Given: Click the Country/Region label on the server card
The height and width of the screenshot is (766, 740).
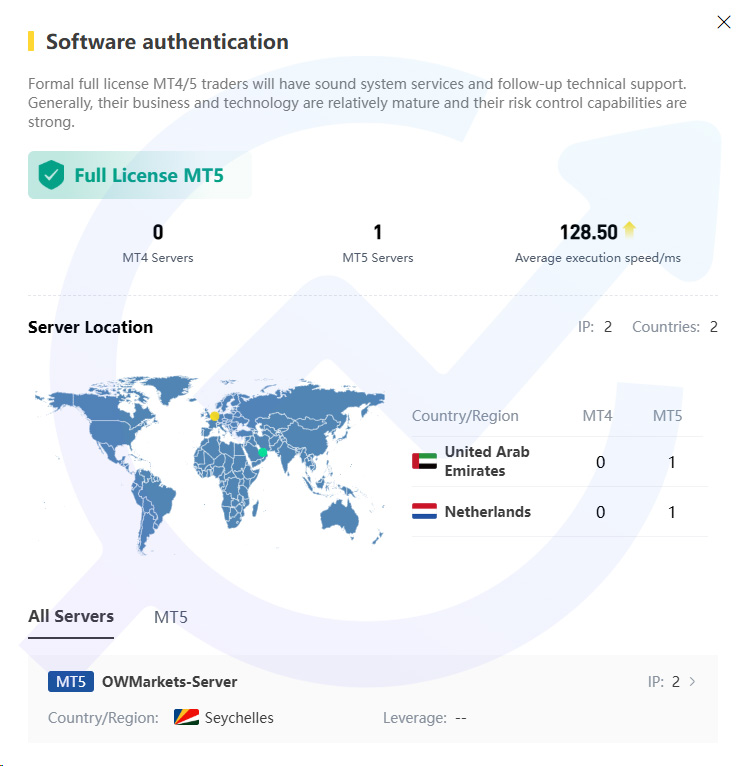Looking at the screenshot, I should tap(103, 718).
